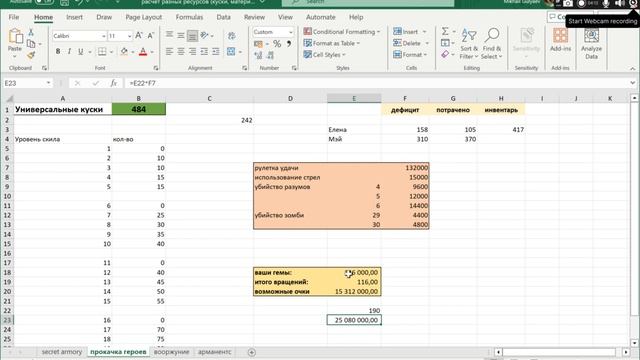
Task: Open Alignment settings dialog launcher
Action: pyautogui.click(x=244, y=68)
